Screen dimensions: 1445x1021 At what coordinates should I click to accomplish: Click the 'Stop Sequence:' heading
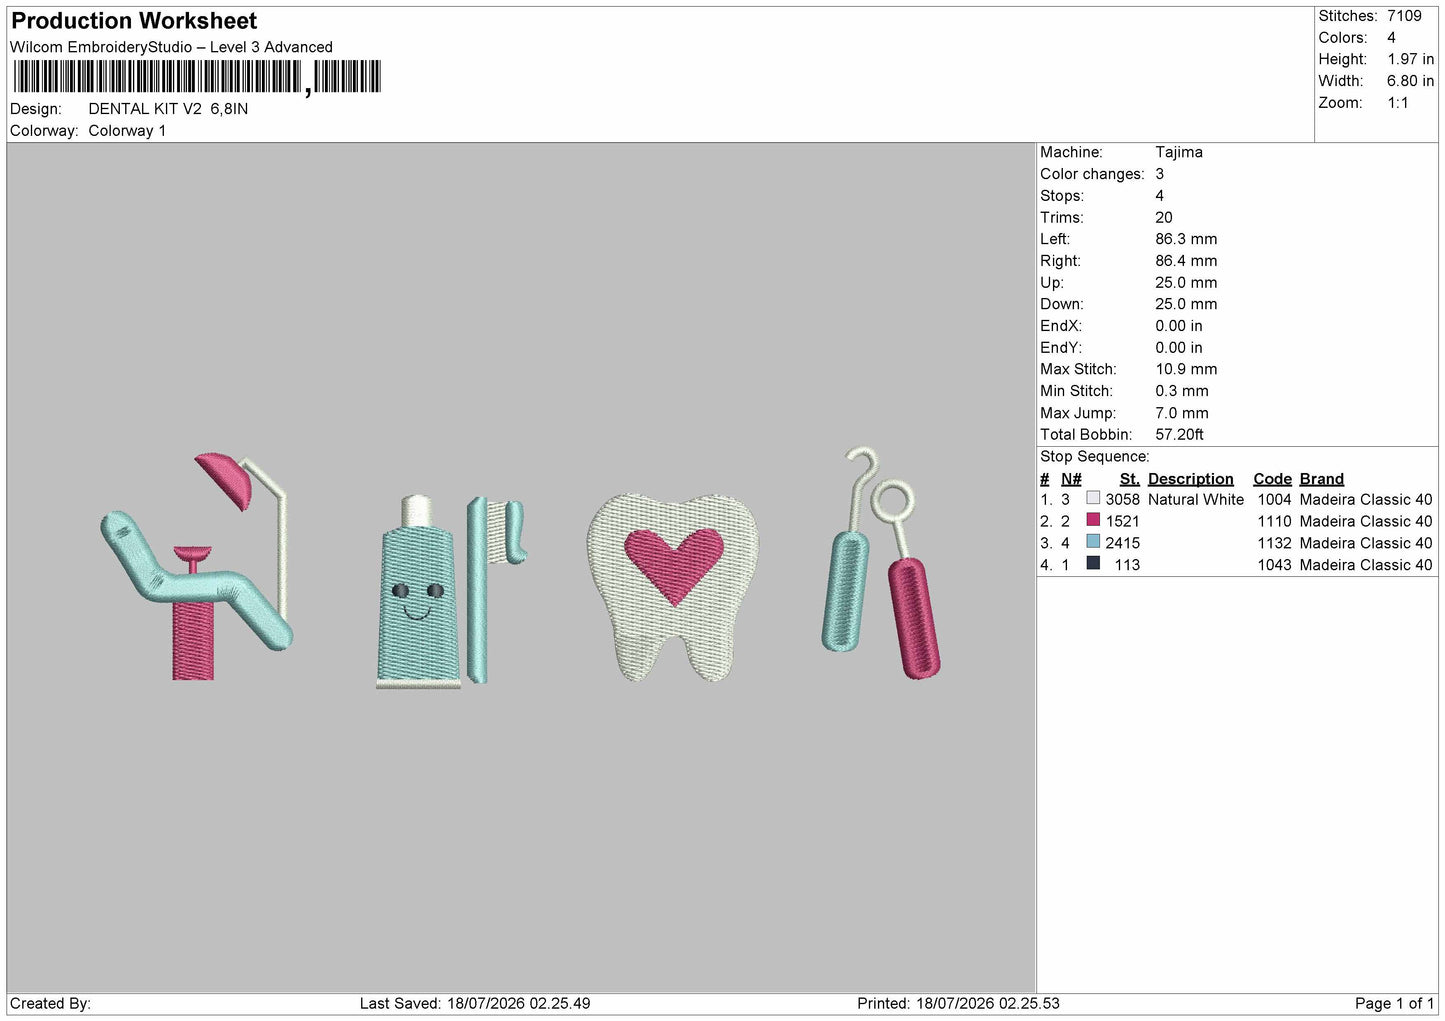coord(1095,457)
